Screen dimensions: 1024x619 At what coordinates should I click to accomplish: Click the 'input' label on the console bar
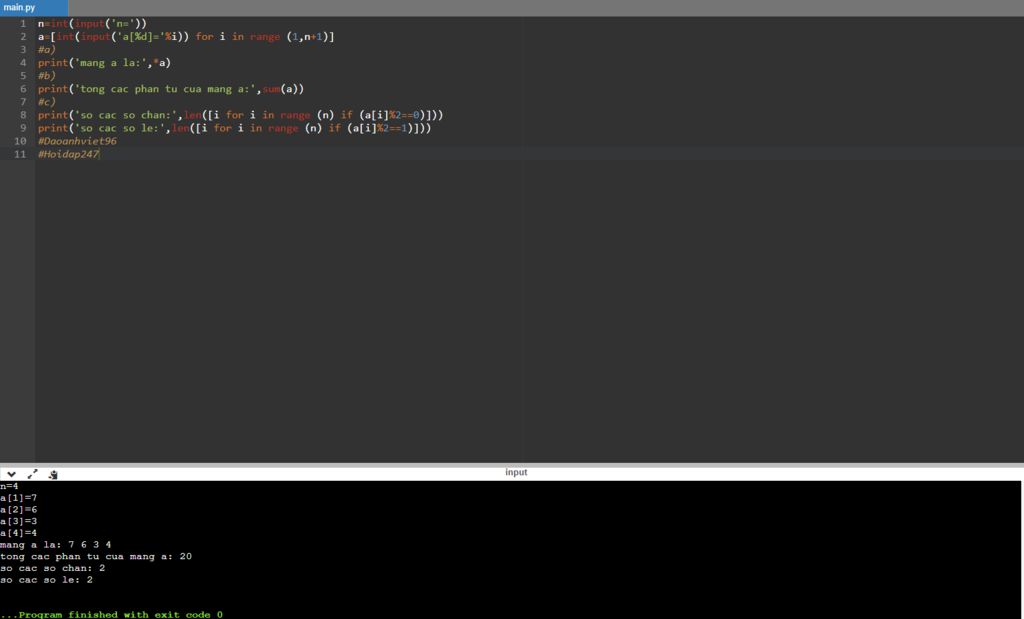(516, 472)
